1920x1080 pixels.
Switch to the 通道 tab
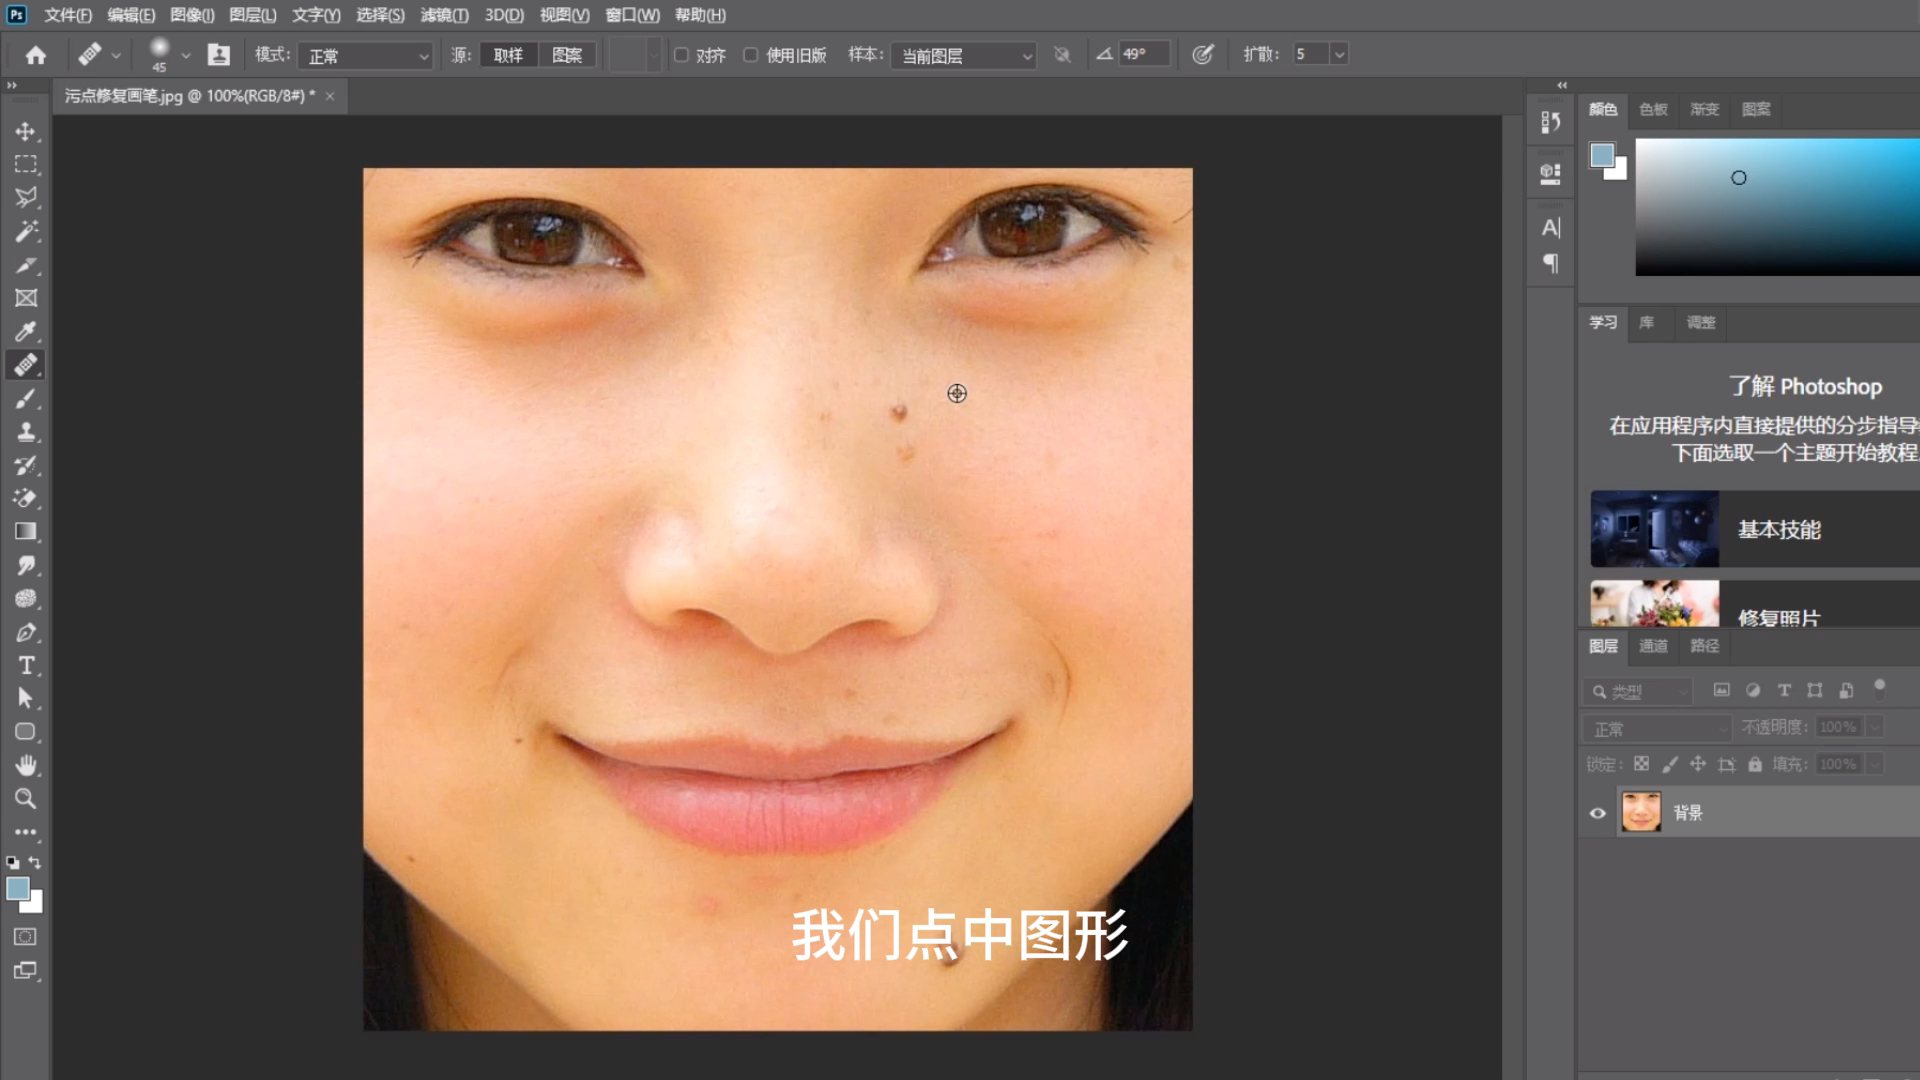[1652, 646]
